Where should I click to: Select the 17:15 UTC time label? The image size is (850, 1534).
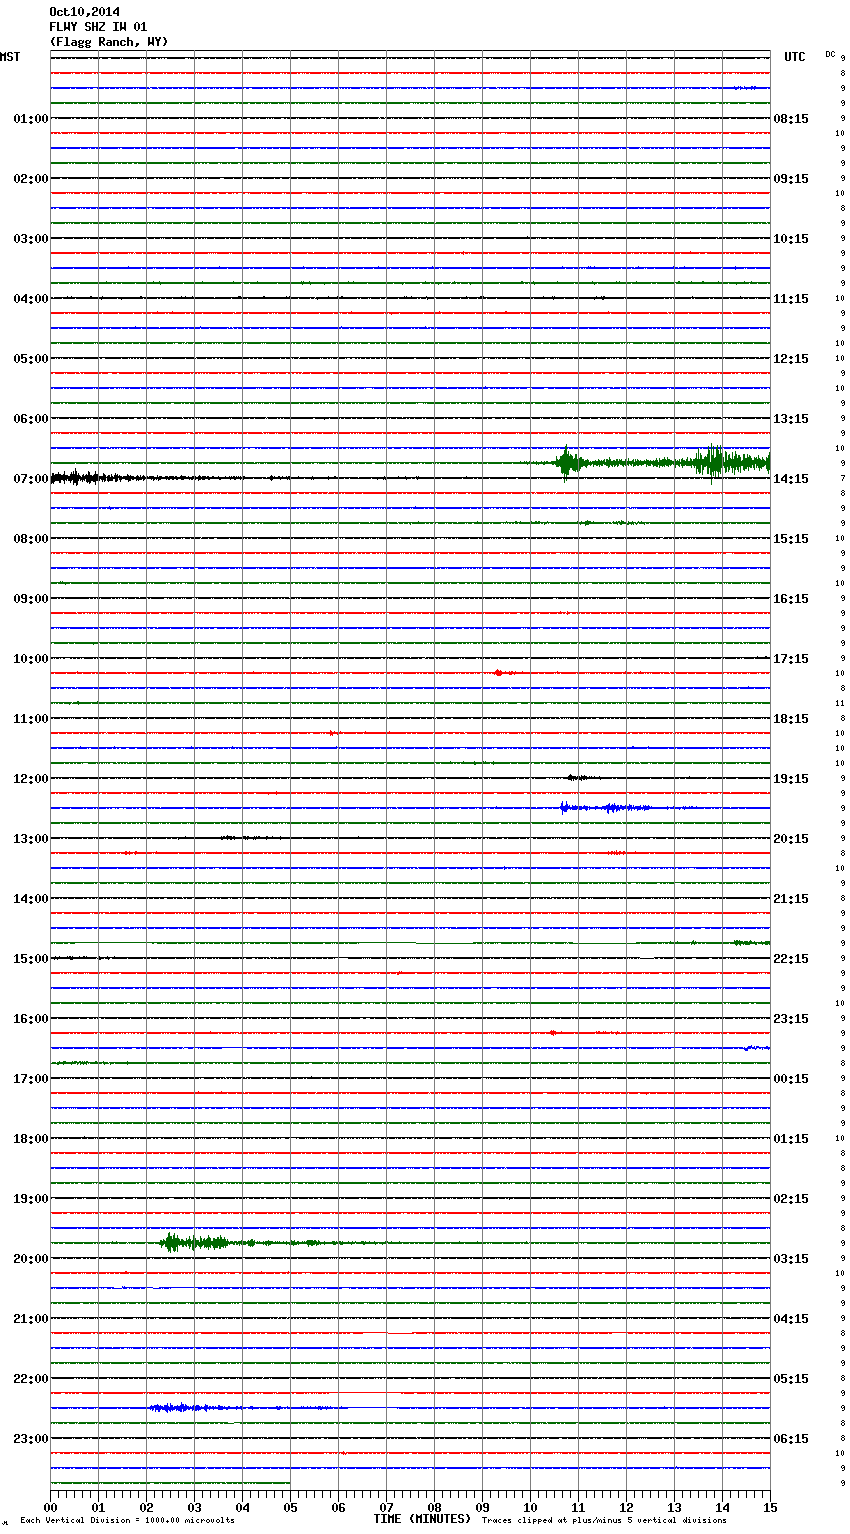[x=791, y=659]
